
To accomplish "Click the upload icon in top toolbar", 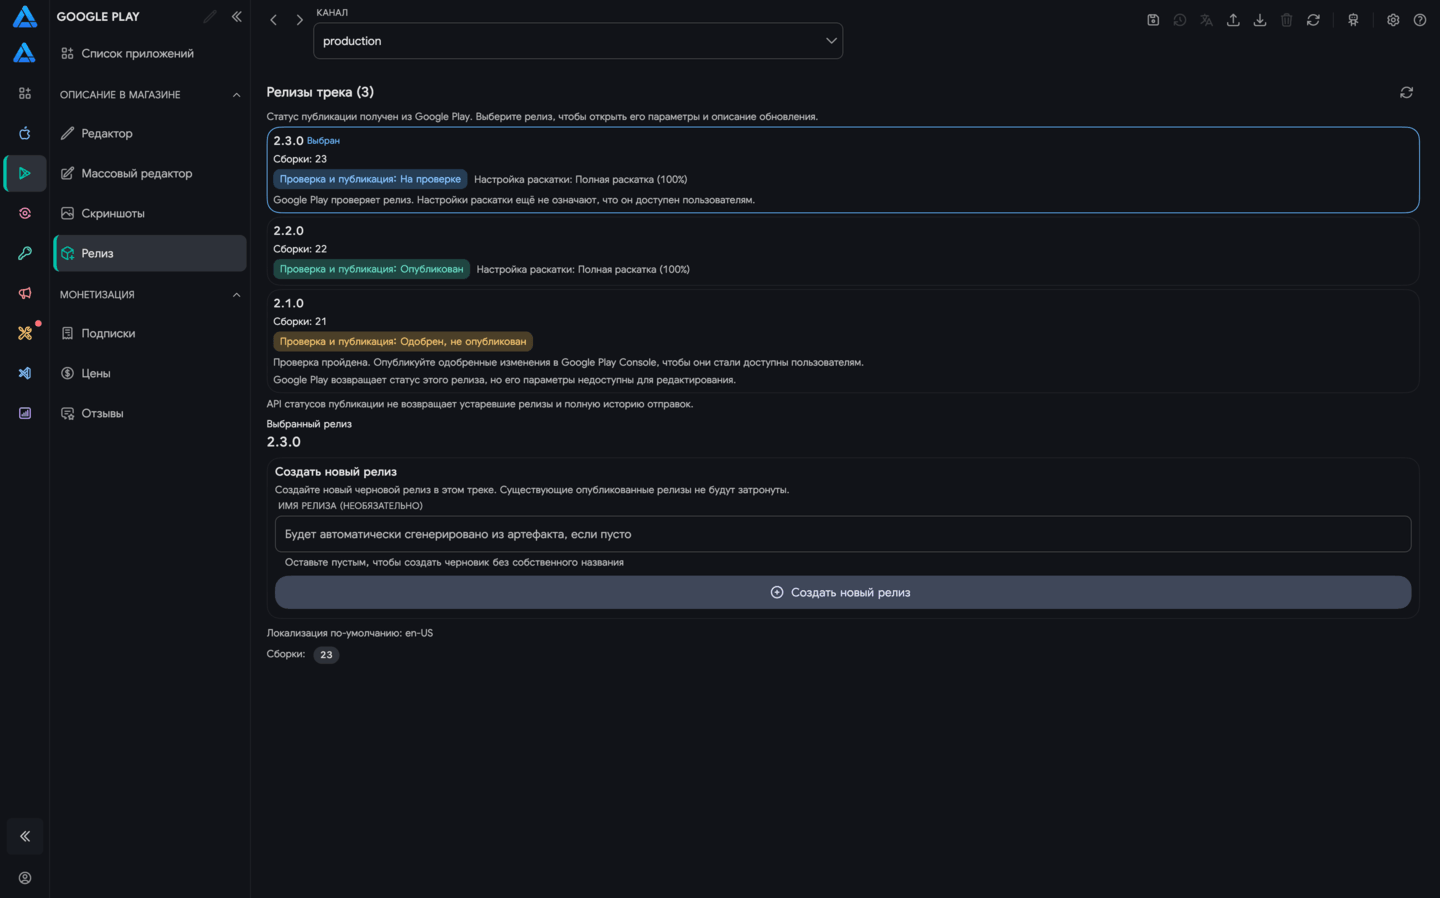I will pos(1233,20).
